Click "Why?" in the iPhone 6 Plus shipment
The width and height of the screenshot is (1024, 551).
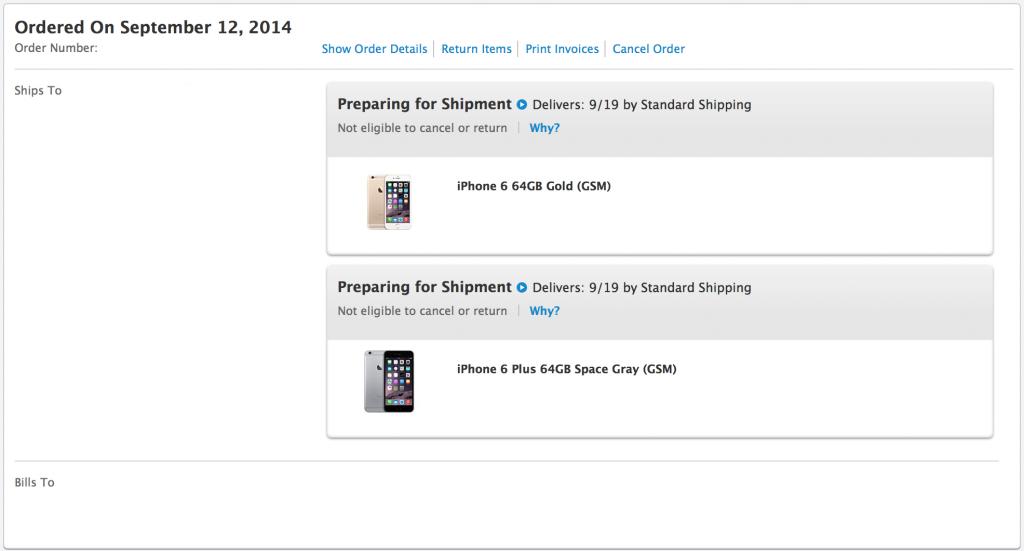tap(544, 311)
